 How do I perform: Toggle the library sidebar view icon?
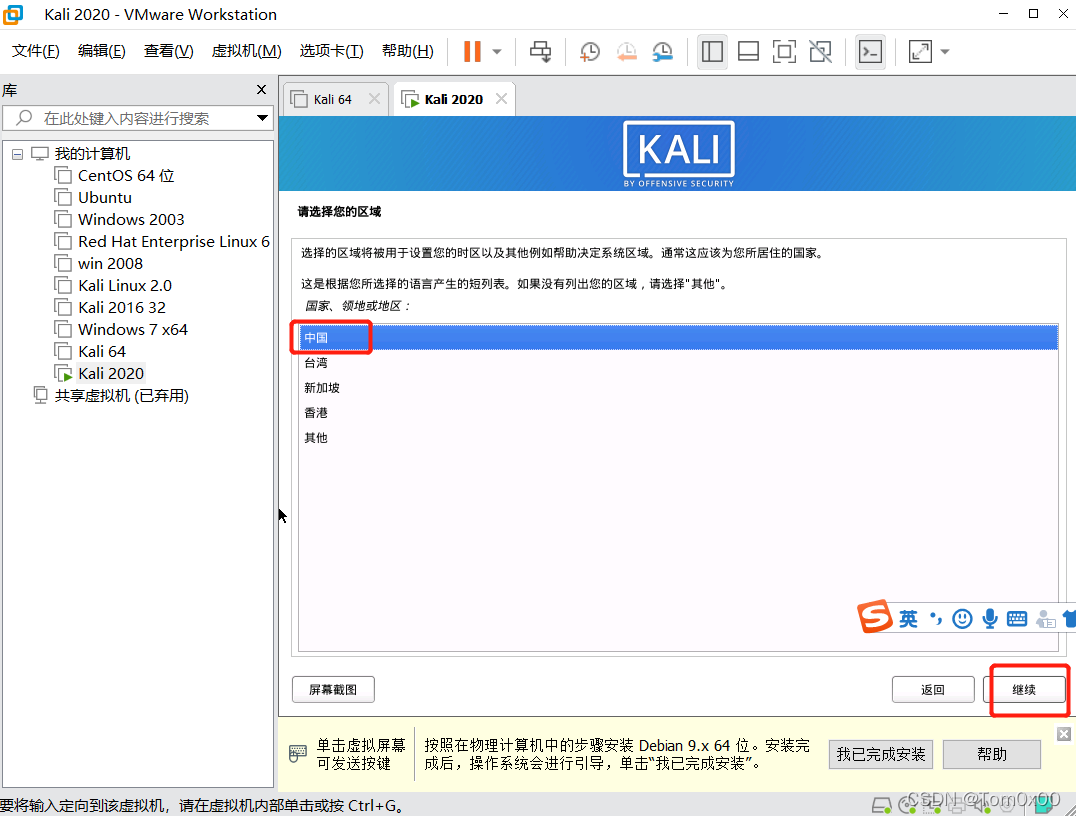712,51
